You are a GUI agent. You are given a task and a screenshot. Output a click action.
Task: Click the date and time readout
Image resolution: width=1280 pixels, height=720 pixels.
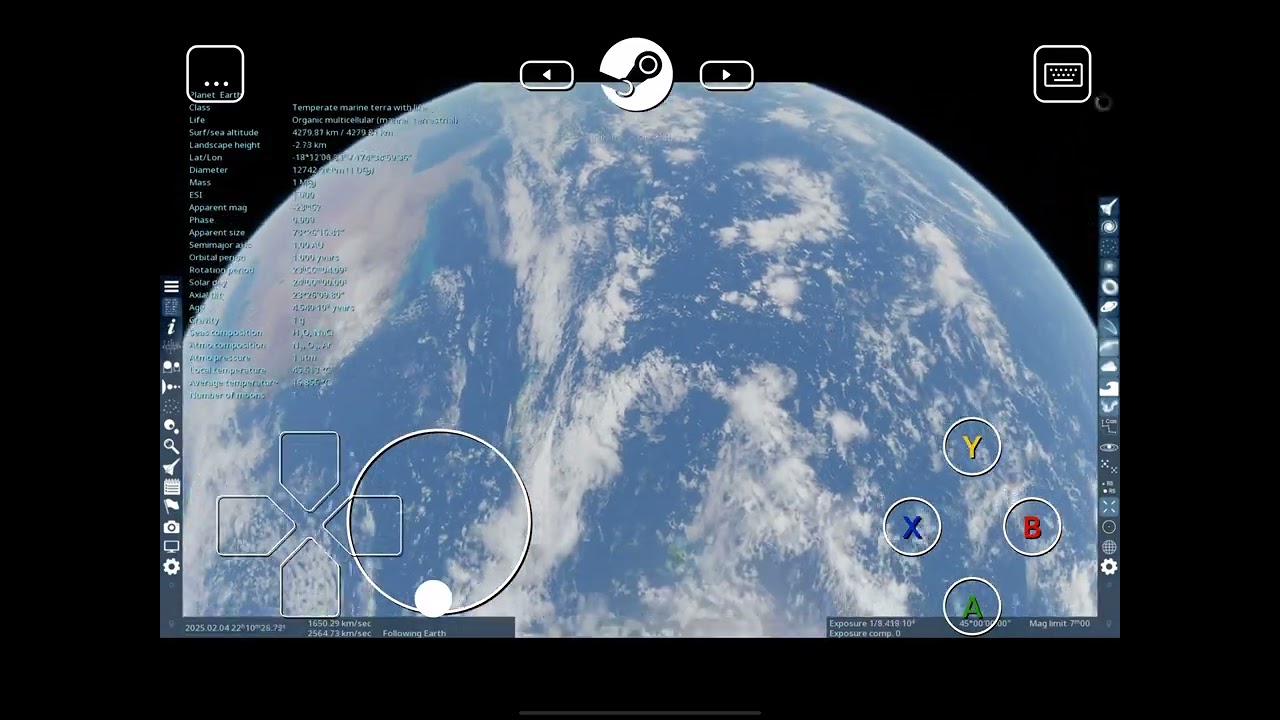pos(235,628)
